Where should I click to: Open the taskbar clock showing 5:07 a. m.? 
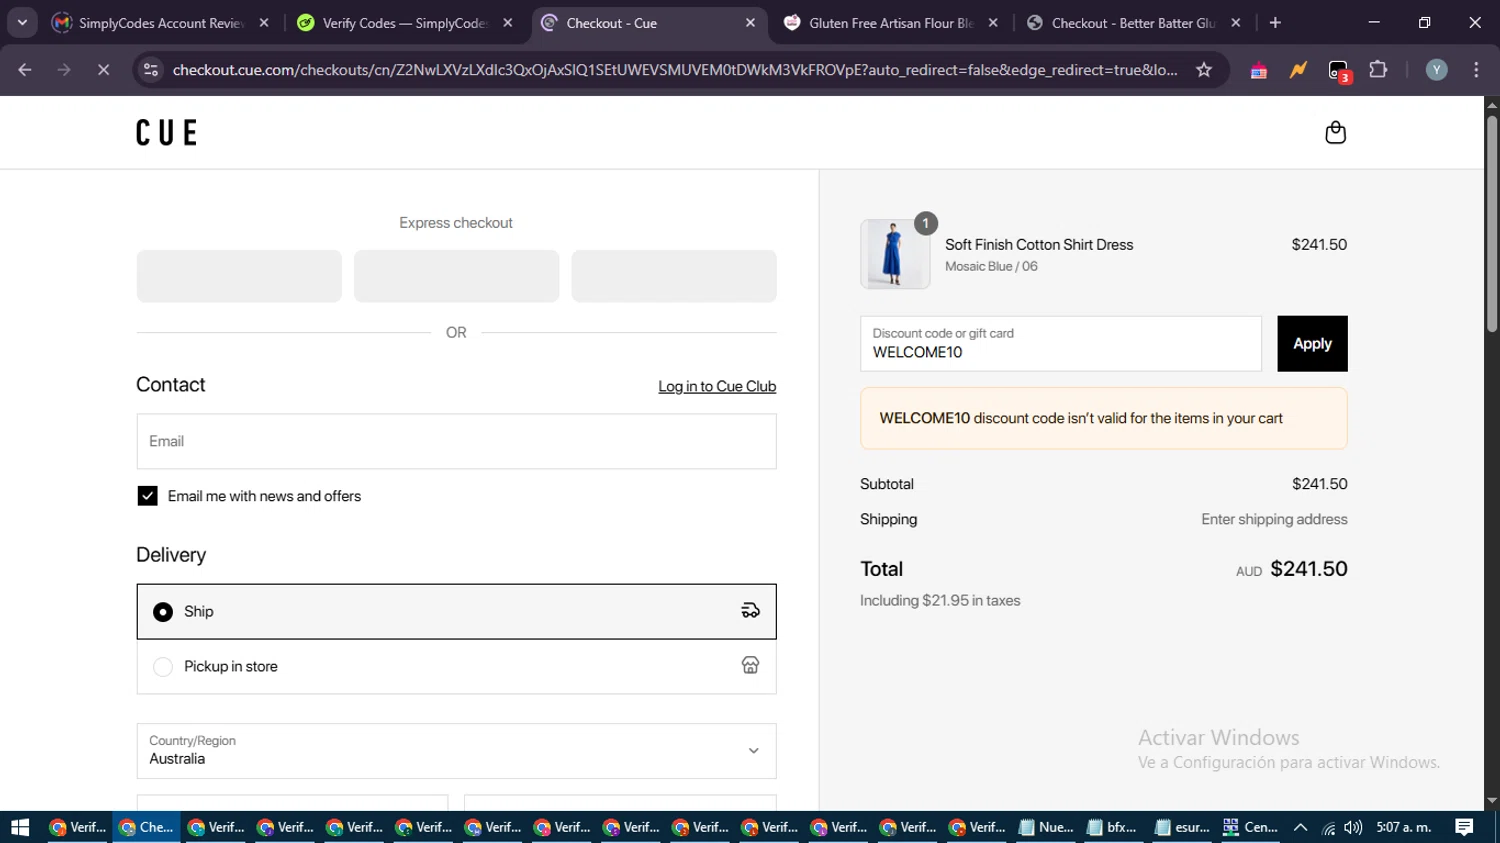[1404, 827]
